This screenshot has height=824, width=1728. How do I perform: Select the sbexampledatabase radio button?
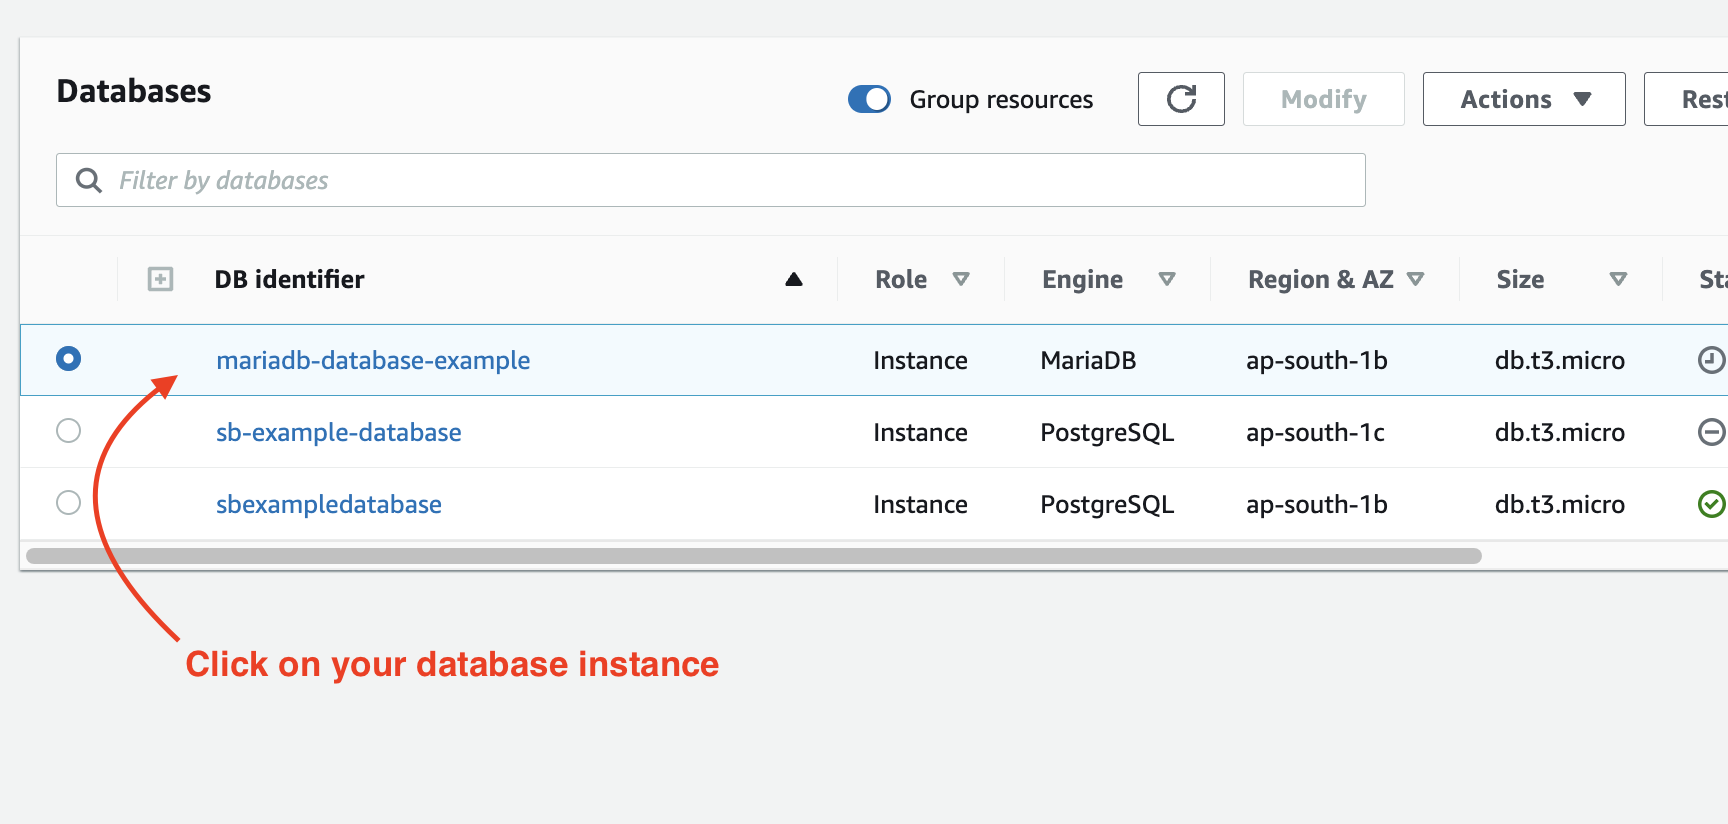click(x=69, y=503)
